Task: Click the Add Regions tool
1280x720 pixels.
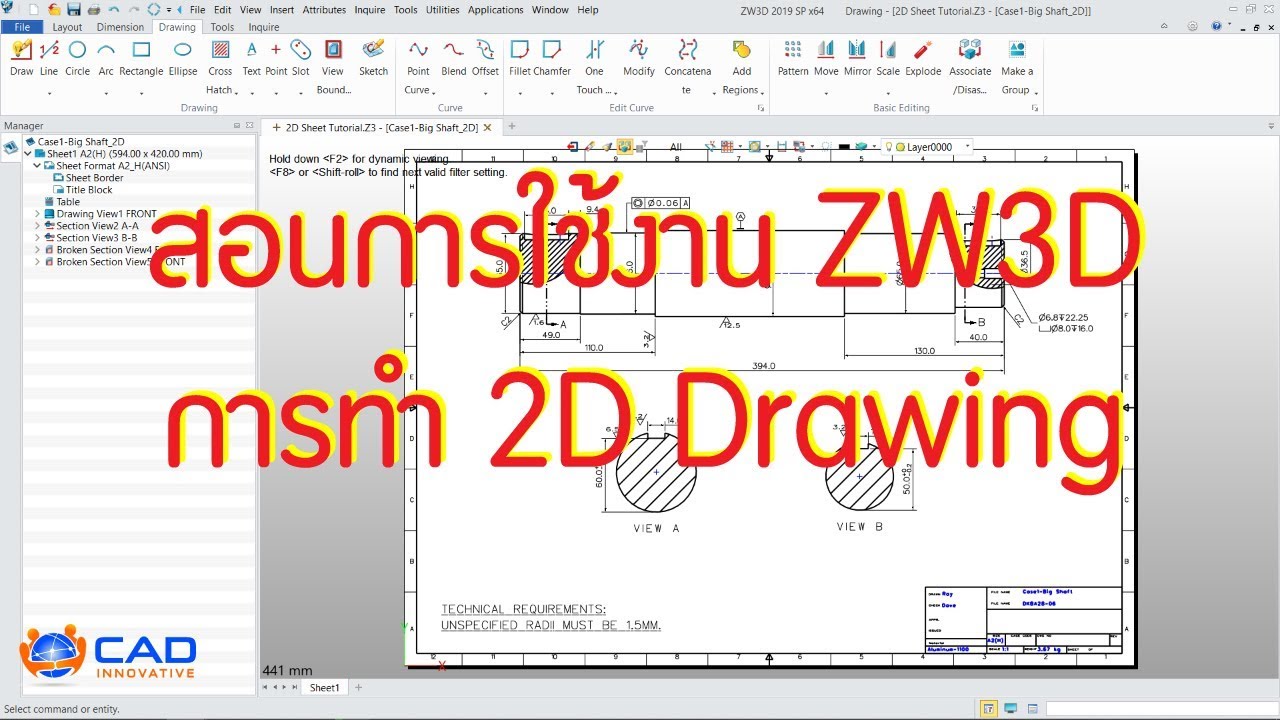Action: [x=741, y=66]
